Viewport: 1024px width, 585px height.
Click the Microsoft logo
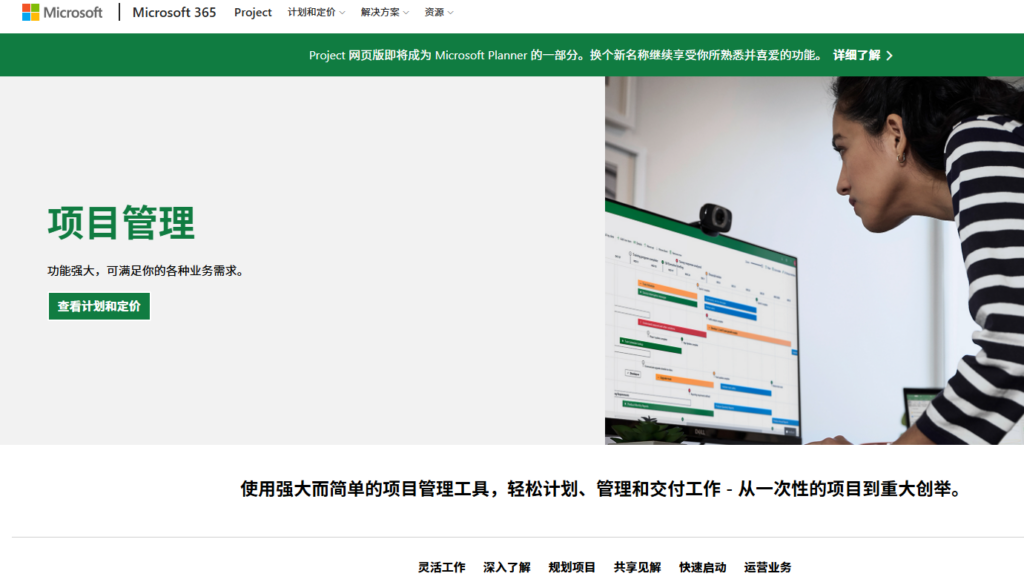click(x=62, y=12)
